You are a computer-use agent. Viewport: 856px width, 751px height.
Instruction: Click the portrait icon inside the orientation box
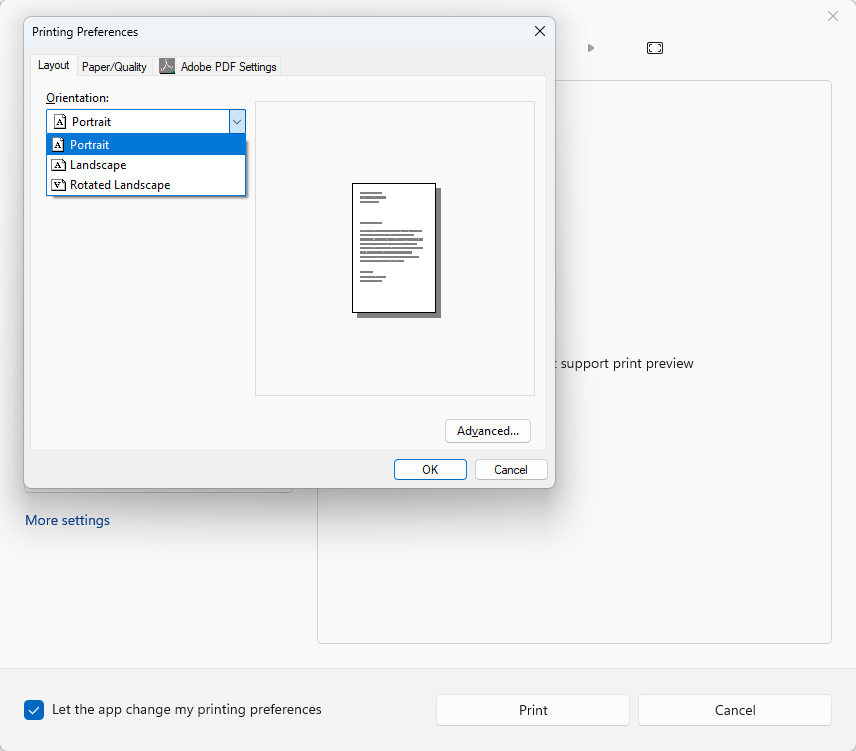(x=58, y=120)
